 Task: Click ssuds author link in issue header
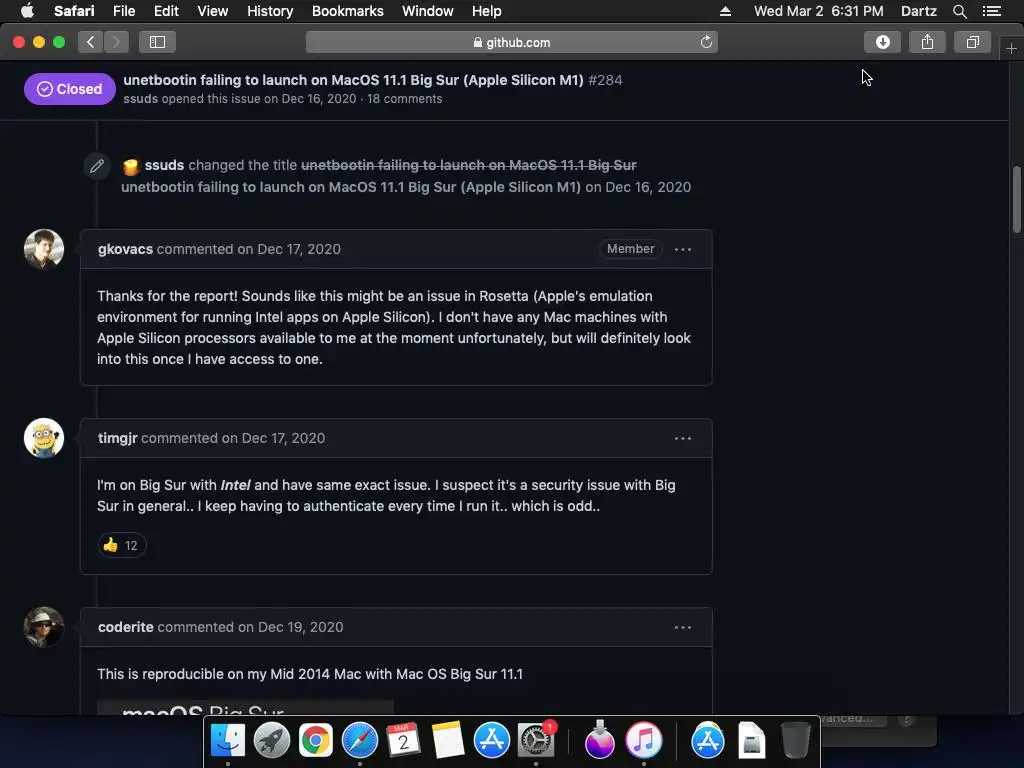[140, 99]
